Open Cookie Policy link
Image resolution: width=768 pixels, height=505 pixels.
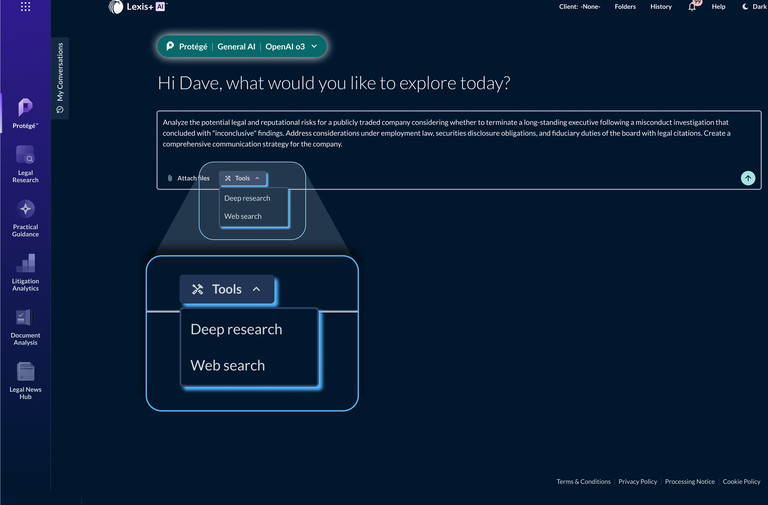pyautogui.click(x=741, y=481)
